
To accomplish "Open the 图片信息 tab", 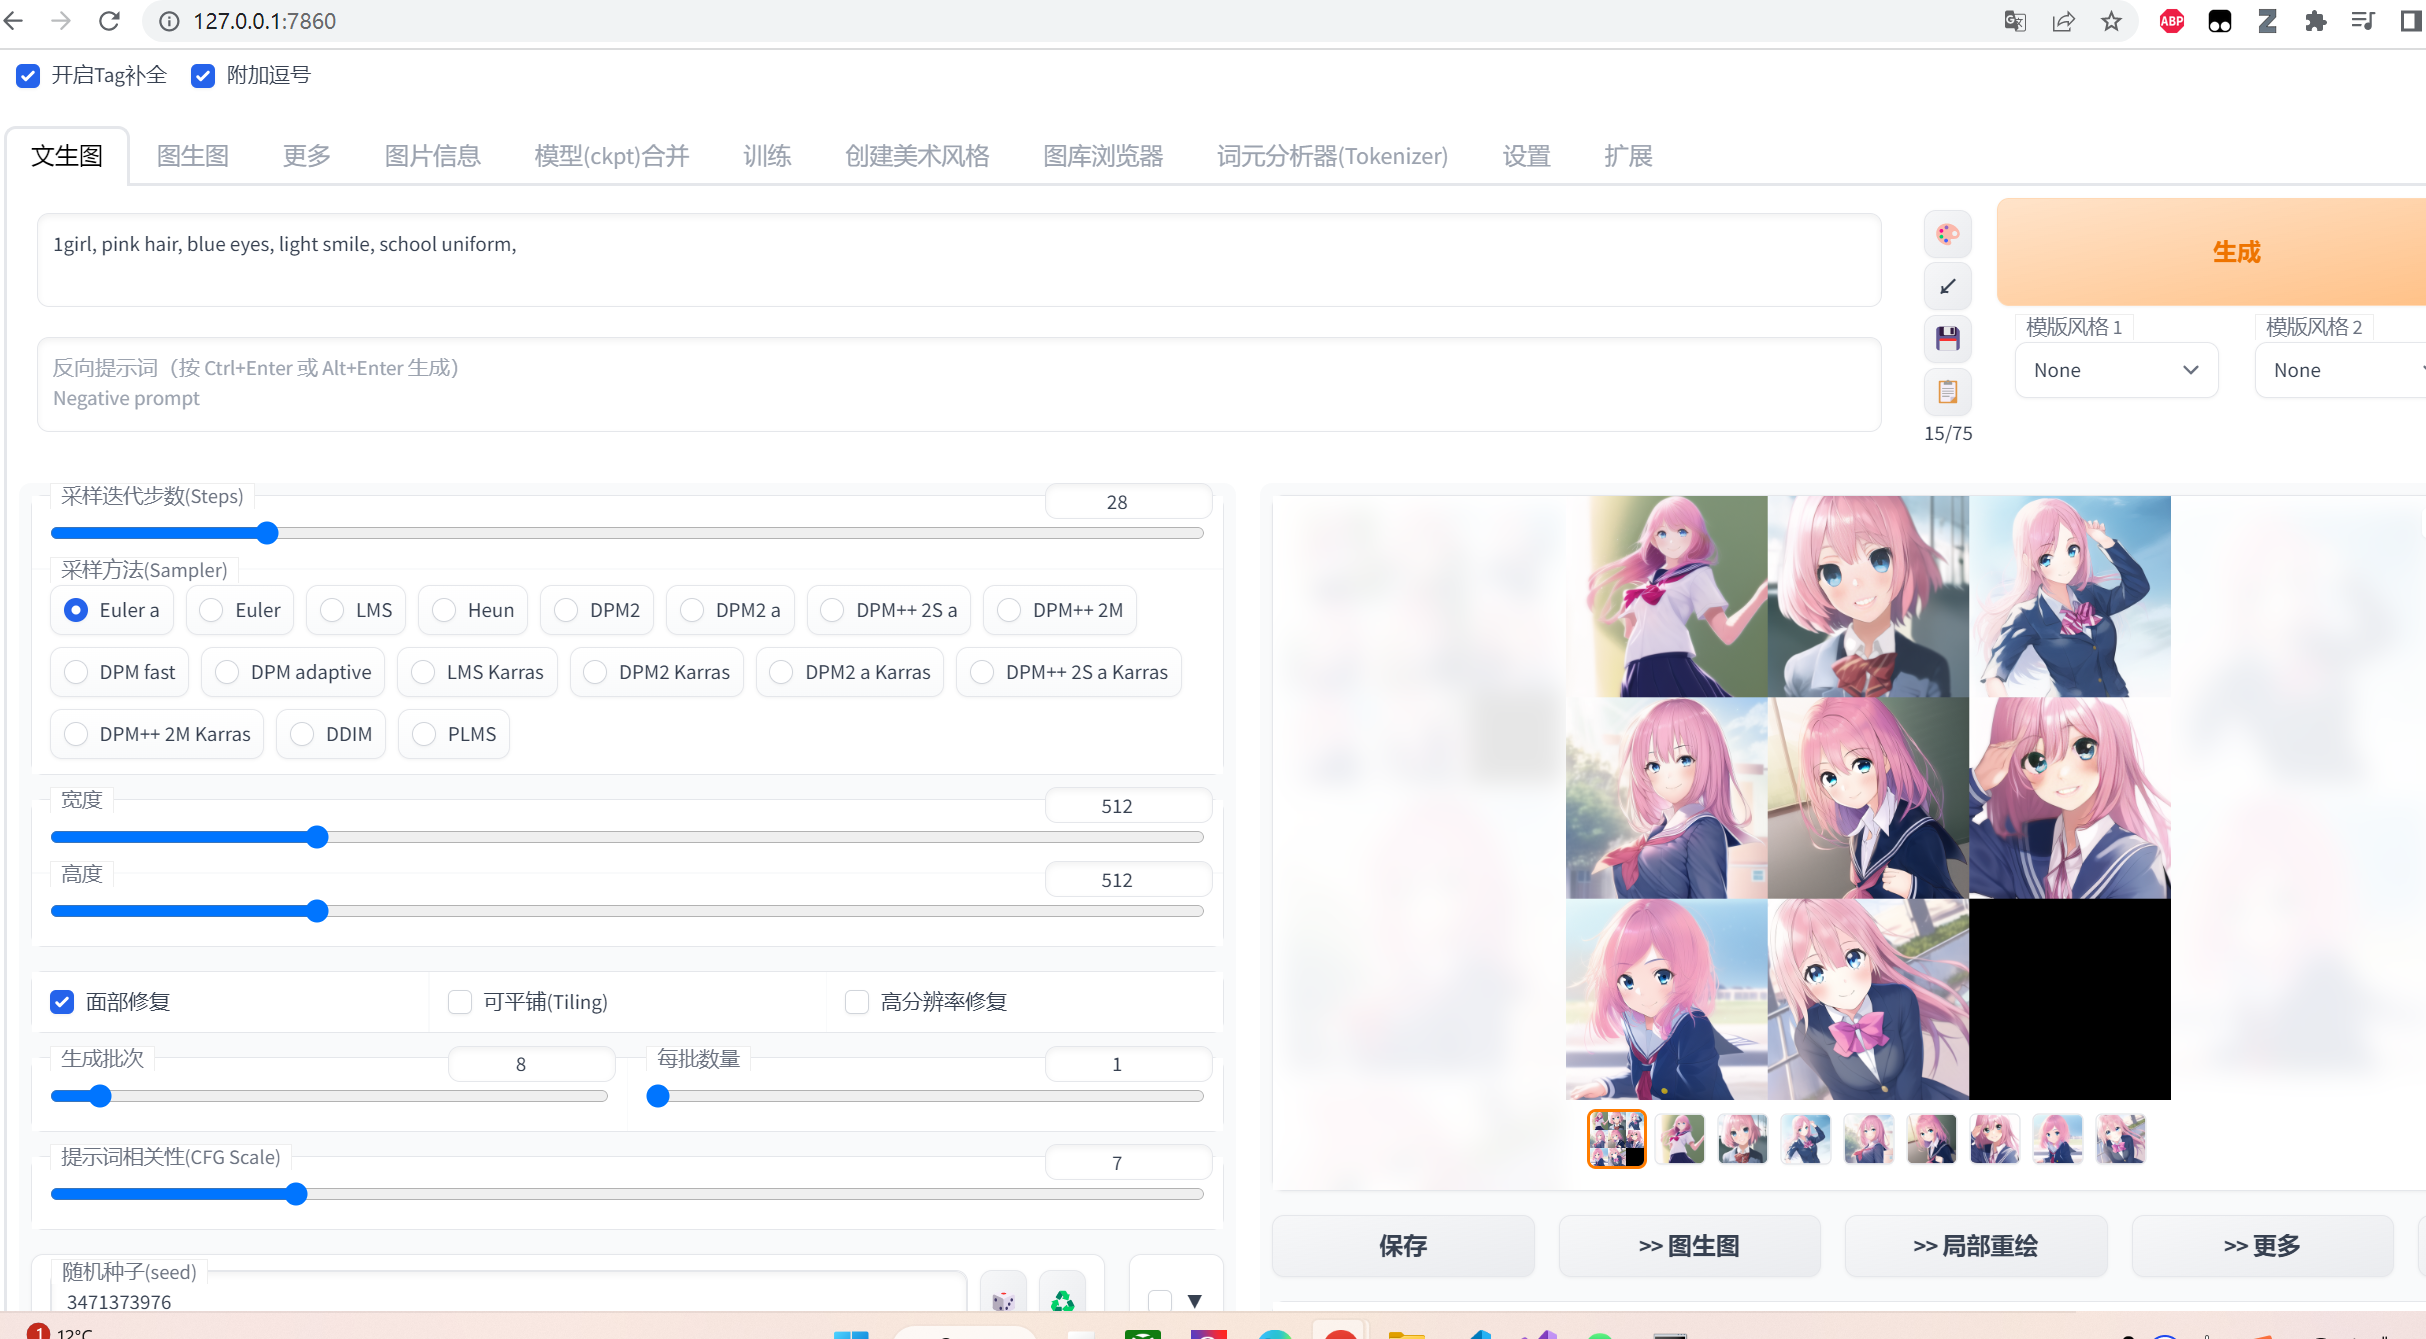I will point(432,156).
